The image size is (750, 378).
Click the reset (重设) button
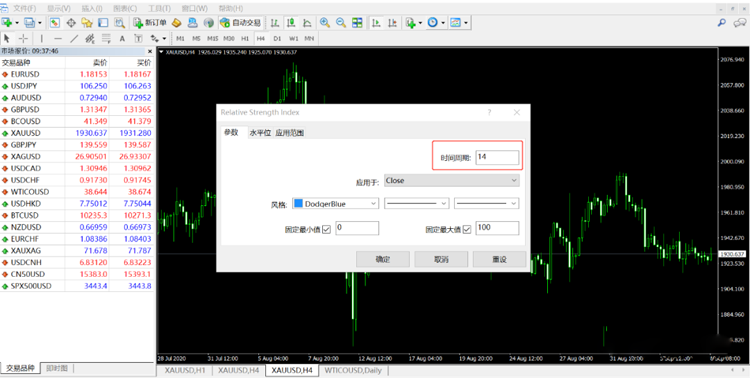click(x=499, y=259)
